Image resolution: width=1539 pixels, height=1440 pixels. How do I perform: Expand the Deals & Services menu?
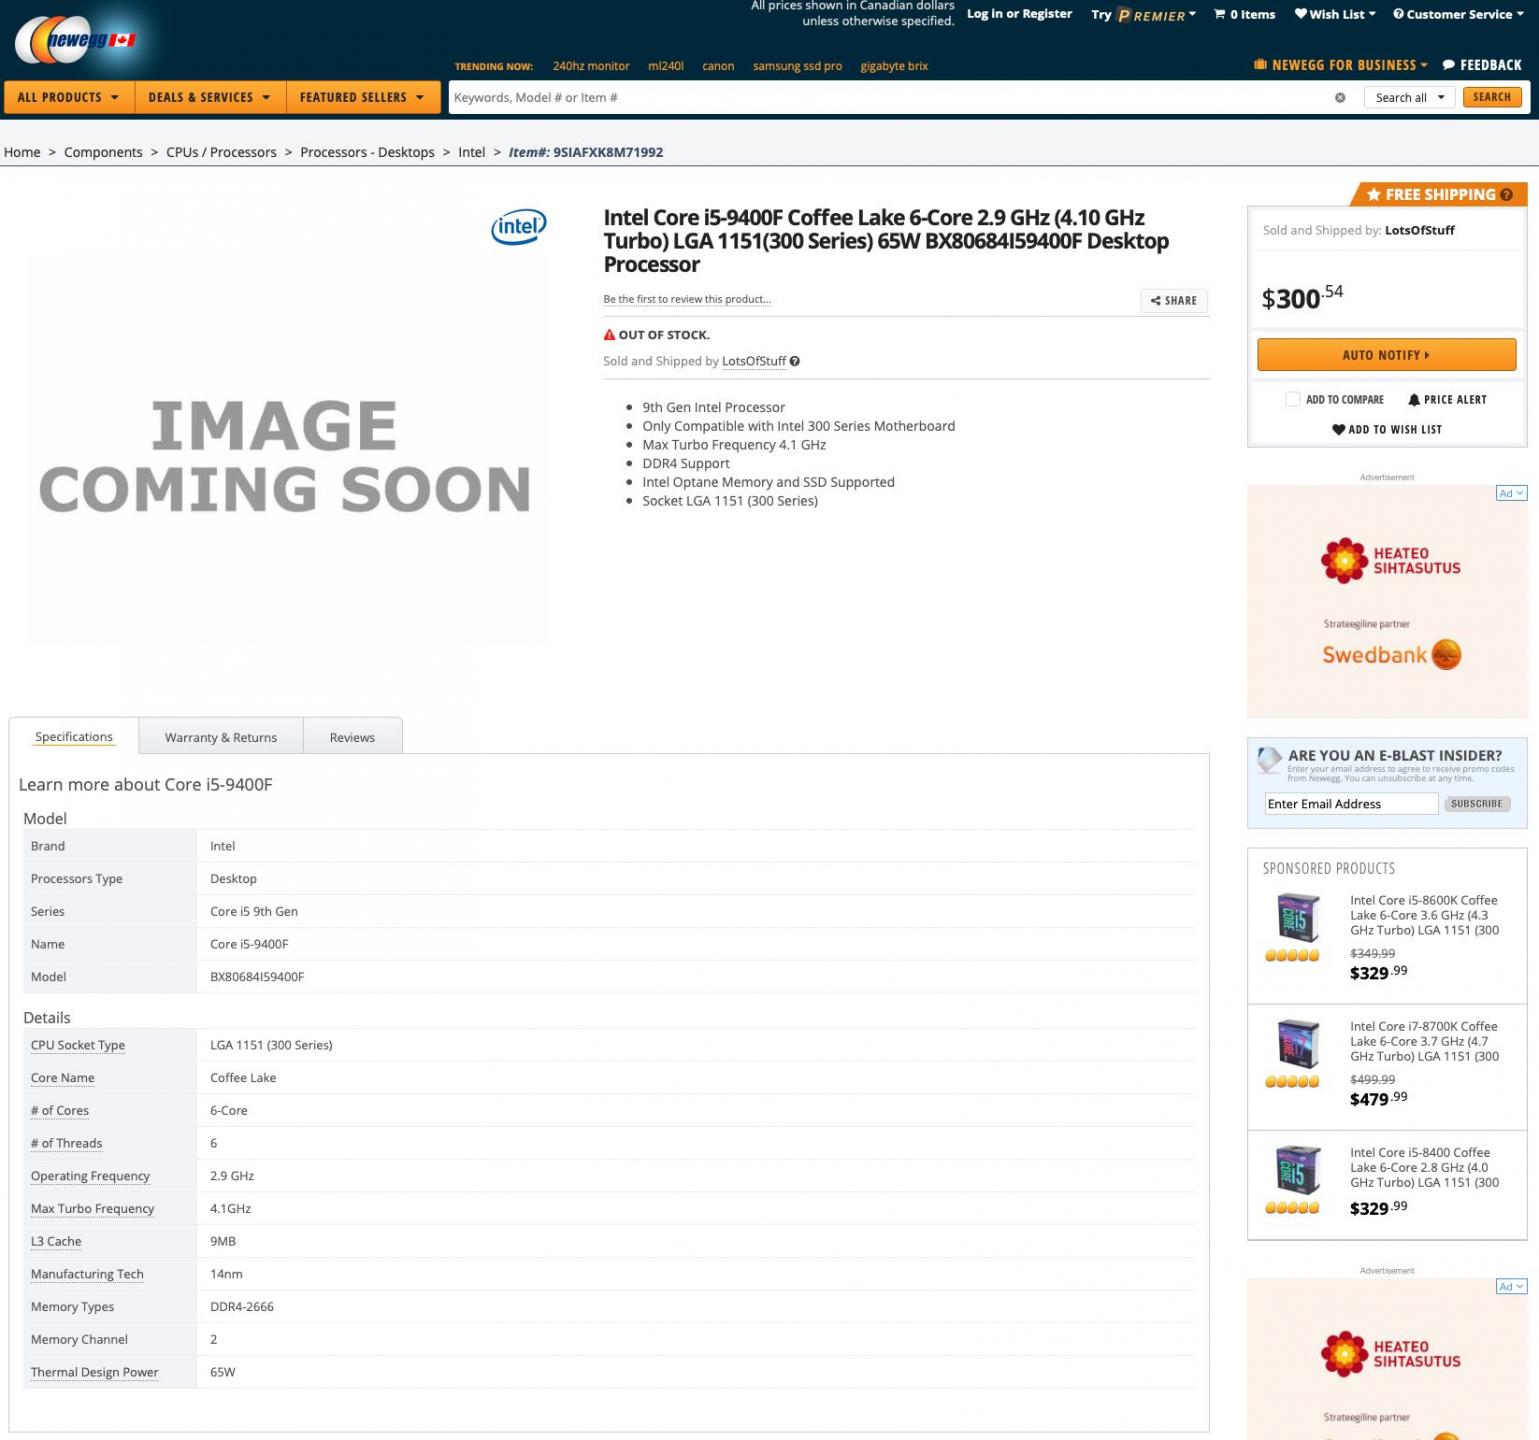tap(209, 98)
